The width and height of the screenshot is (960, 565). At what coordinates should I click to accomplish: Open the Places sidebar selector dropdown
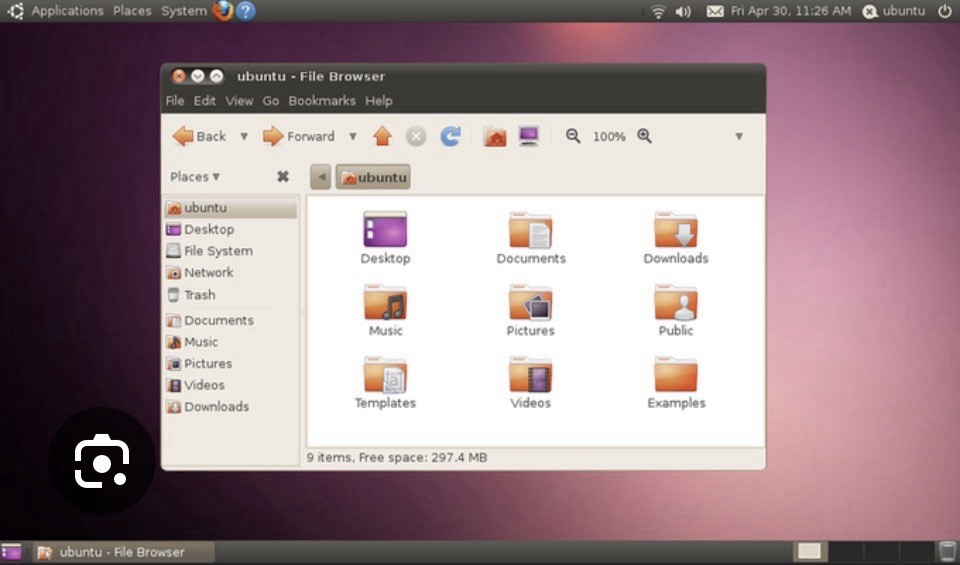coord(195,177)
